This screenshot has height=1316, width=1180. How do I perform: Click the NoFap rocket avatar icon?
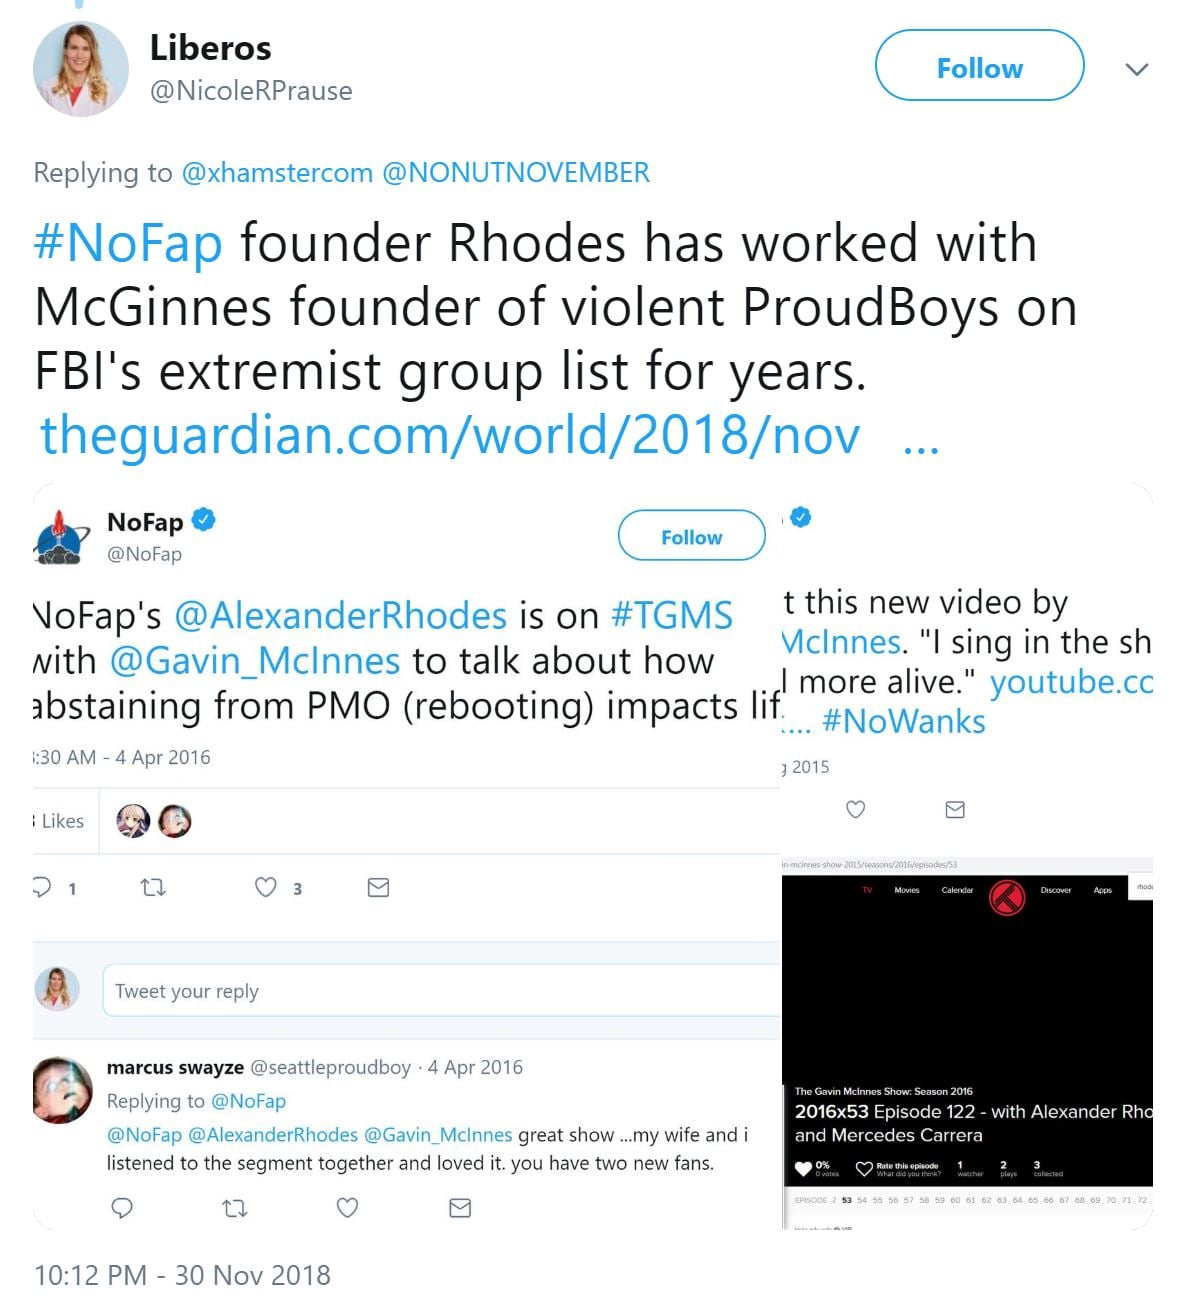63,538
